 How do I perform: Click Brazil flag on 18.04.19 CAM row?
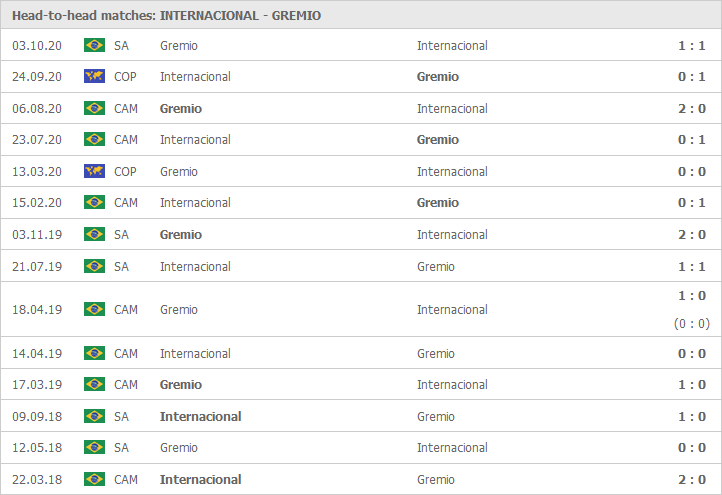tap(94, 309)
